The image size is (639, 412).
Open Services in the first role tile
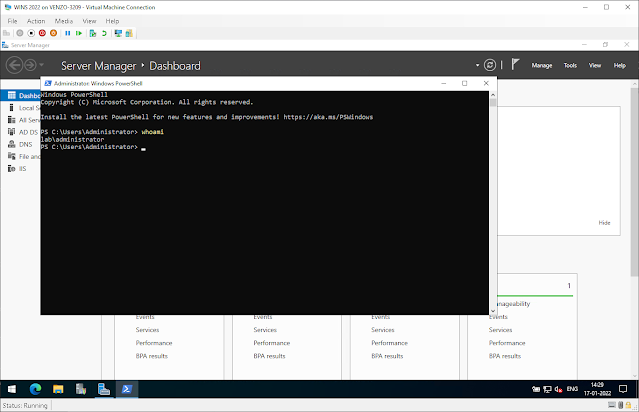tap(148, 330)
